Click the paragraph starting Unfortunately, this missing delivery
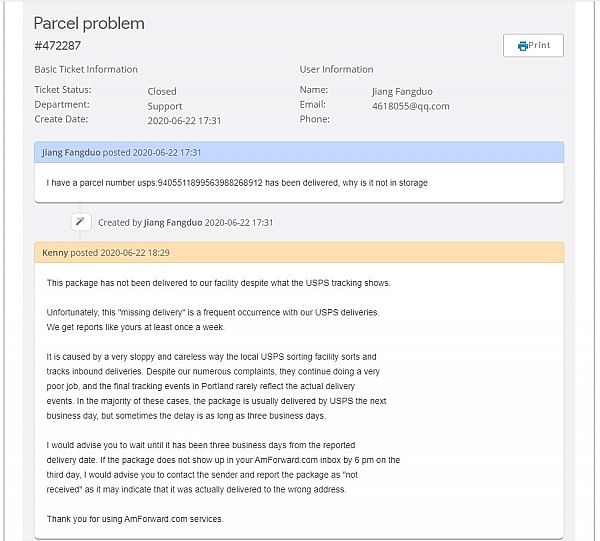 pyautogui.click(x=213, y=319)
